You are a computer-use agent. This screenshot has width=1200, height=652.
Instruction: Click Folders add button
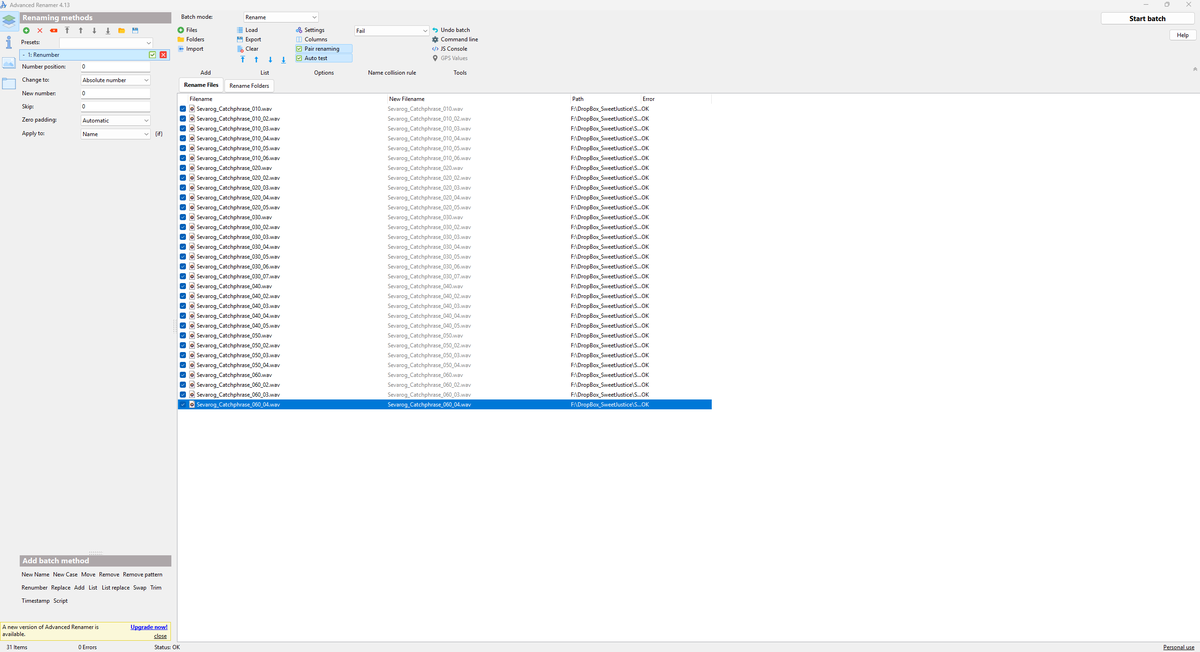coord(191,39)
